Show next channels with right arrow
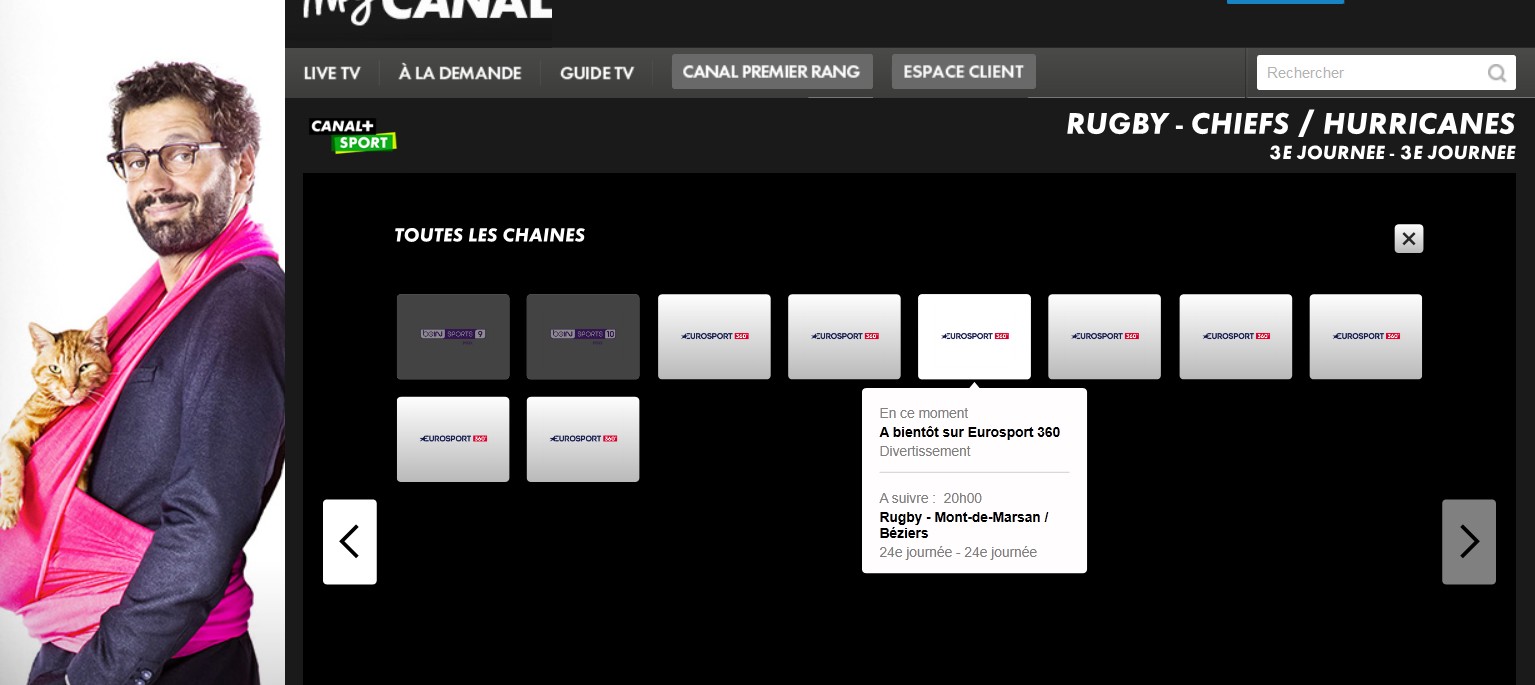 coord(1469,541)
